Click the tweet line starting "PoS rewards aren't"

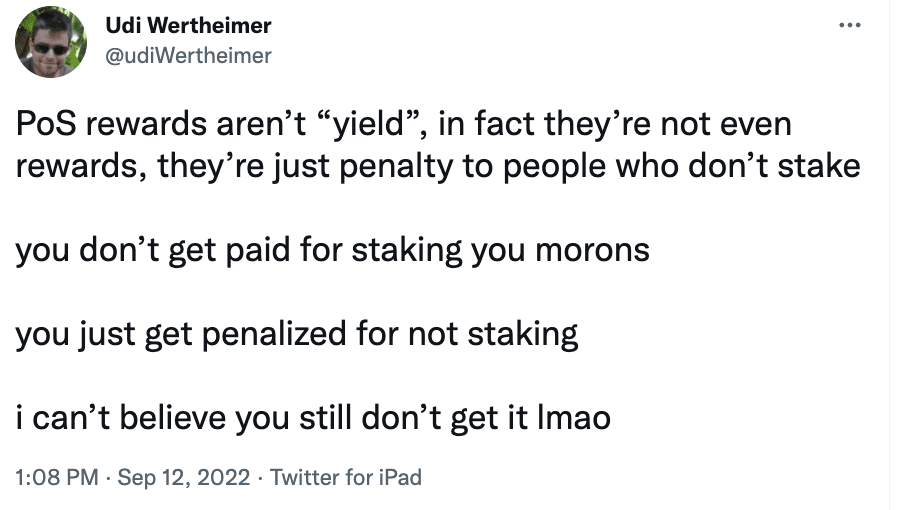point(404,124)
